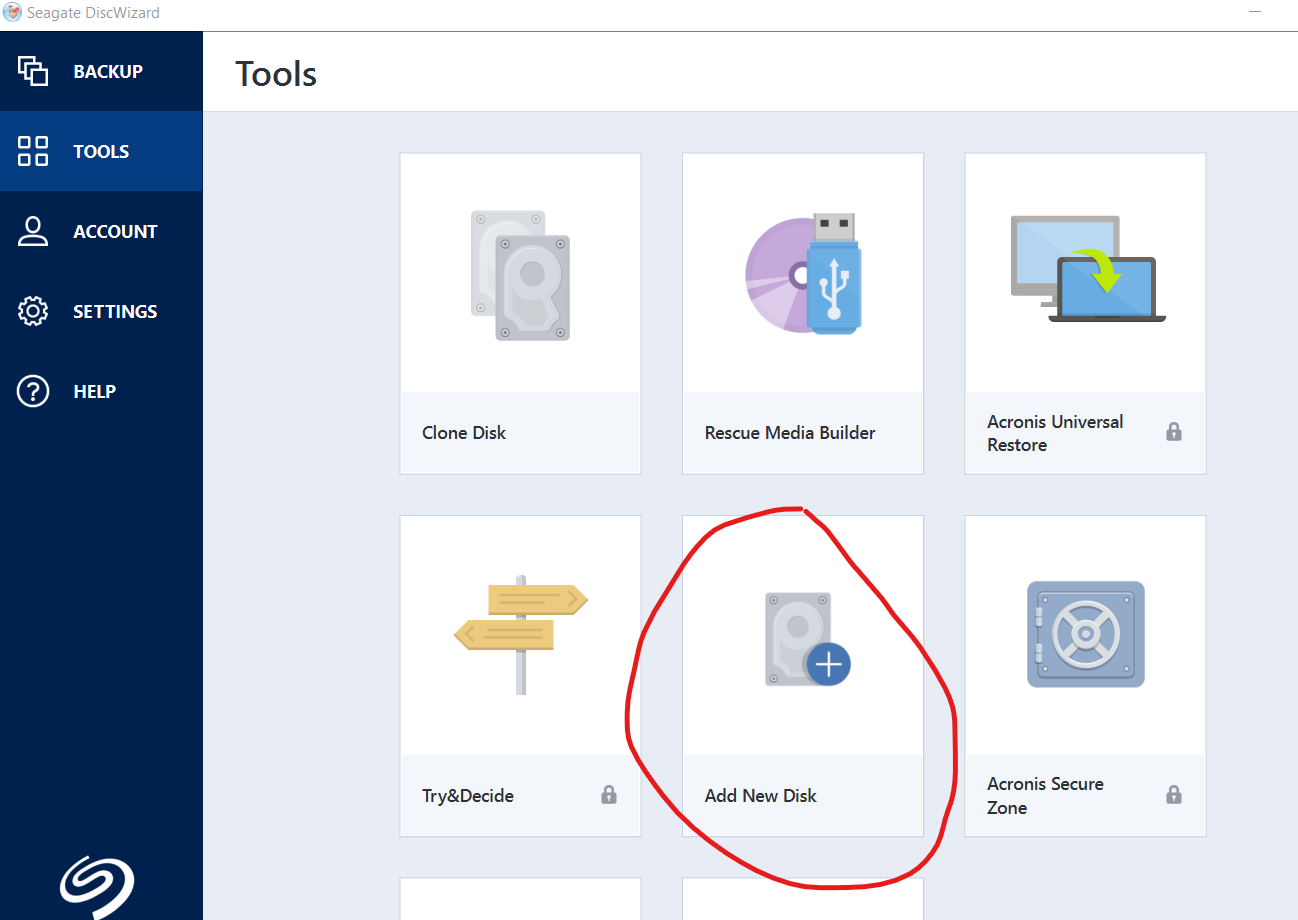The width and height of the screenshot is (1298, 920).
Task: Click the Seagate logo in the sidebar
Action: (x=97, y=889)
